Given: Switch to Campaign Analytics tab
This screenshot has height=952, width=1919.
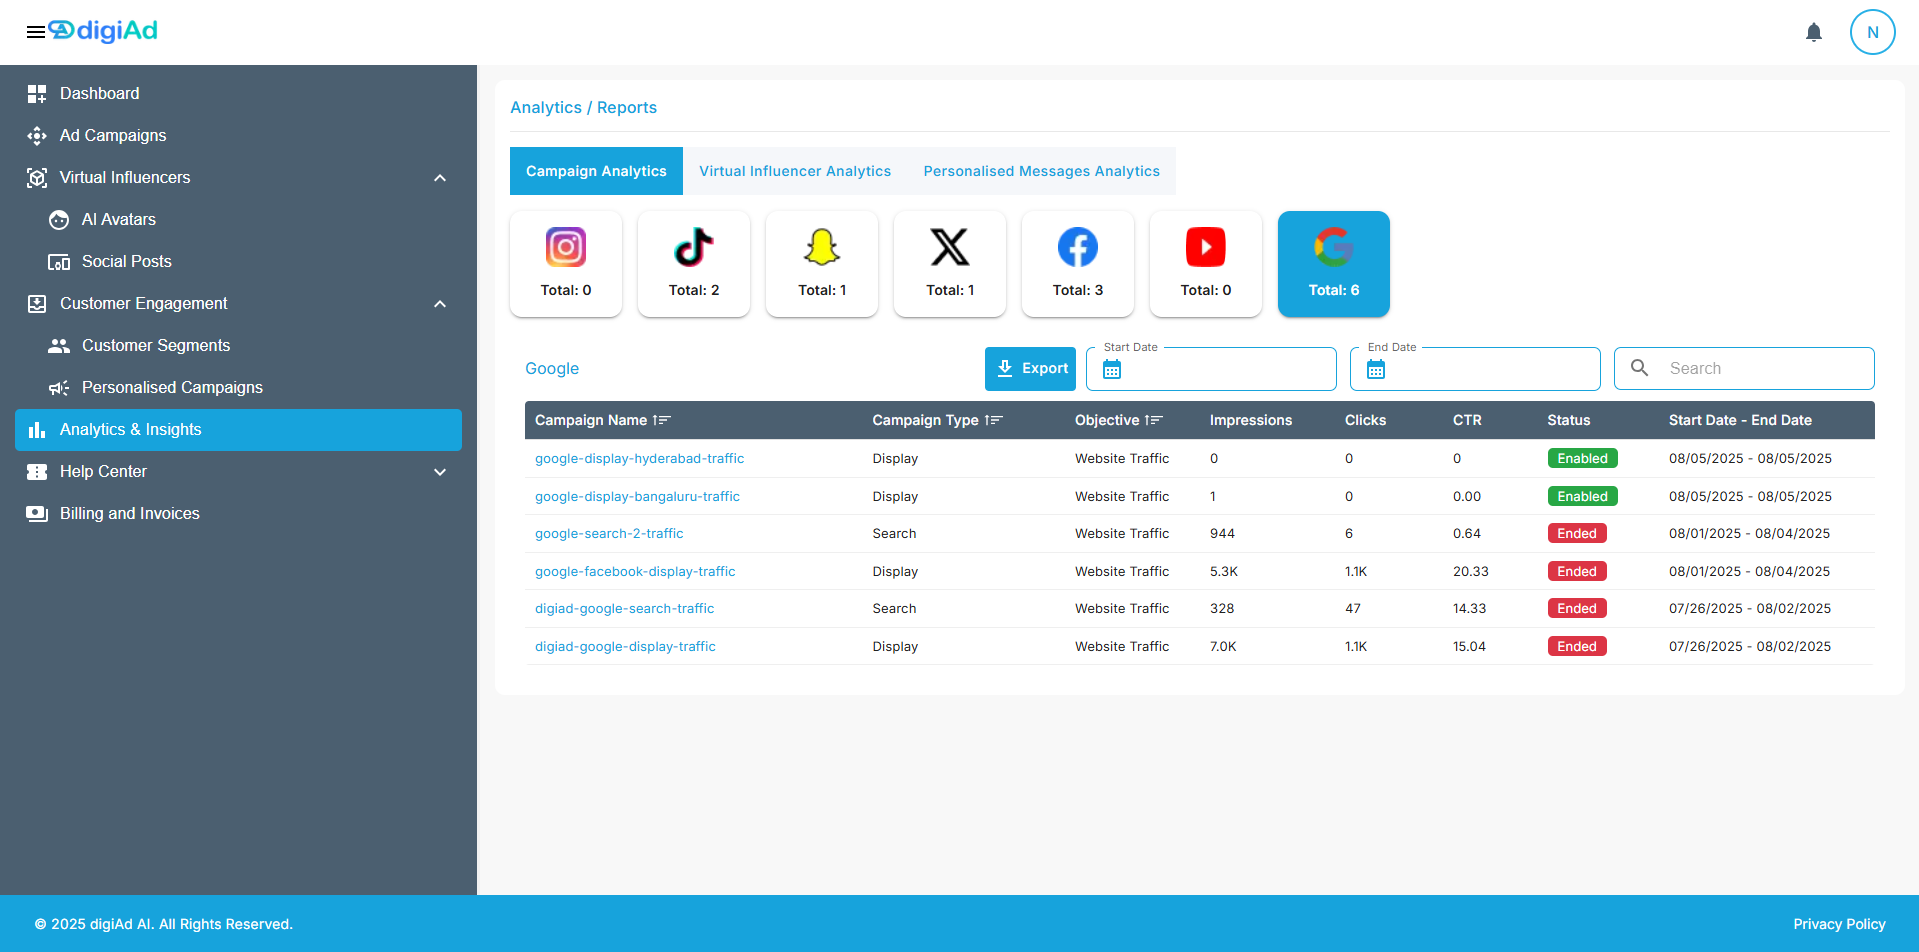Looking at the screenshot, I should pos(596,171).
